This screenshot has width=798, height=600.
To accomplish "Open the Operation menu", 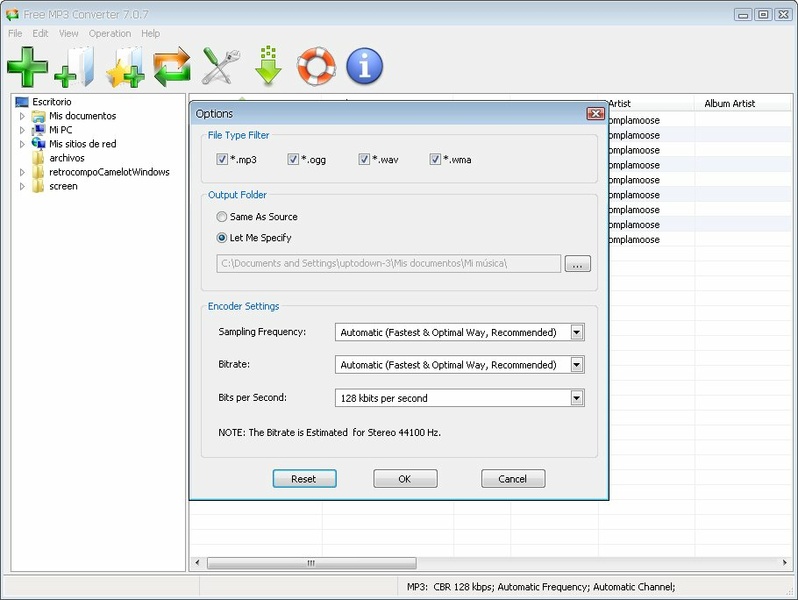I will pyautogui.click(x=109, y=33).
